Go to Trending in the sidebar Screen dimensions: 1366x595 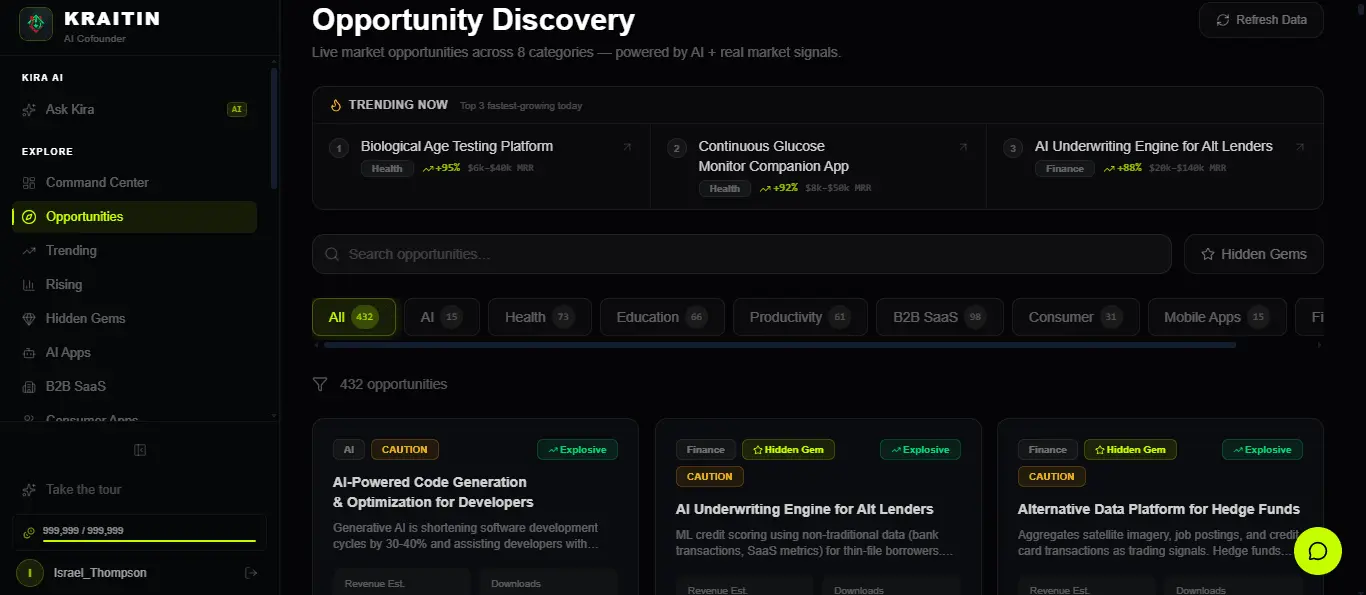tap(134, 250)
